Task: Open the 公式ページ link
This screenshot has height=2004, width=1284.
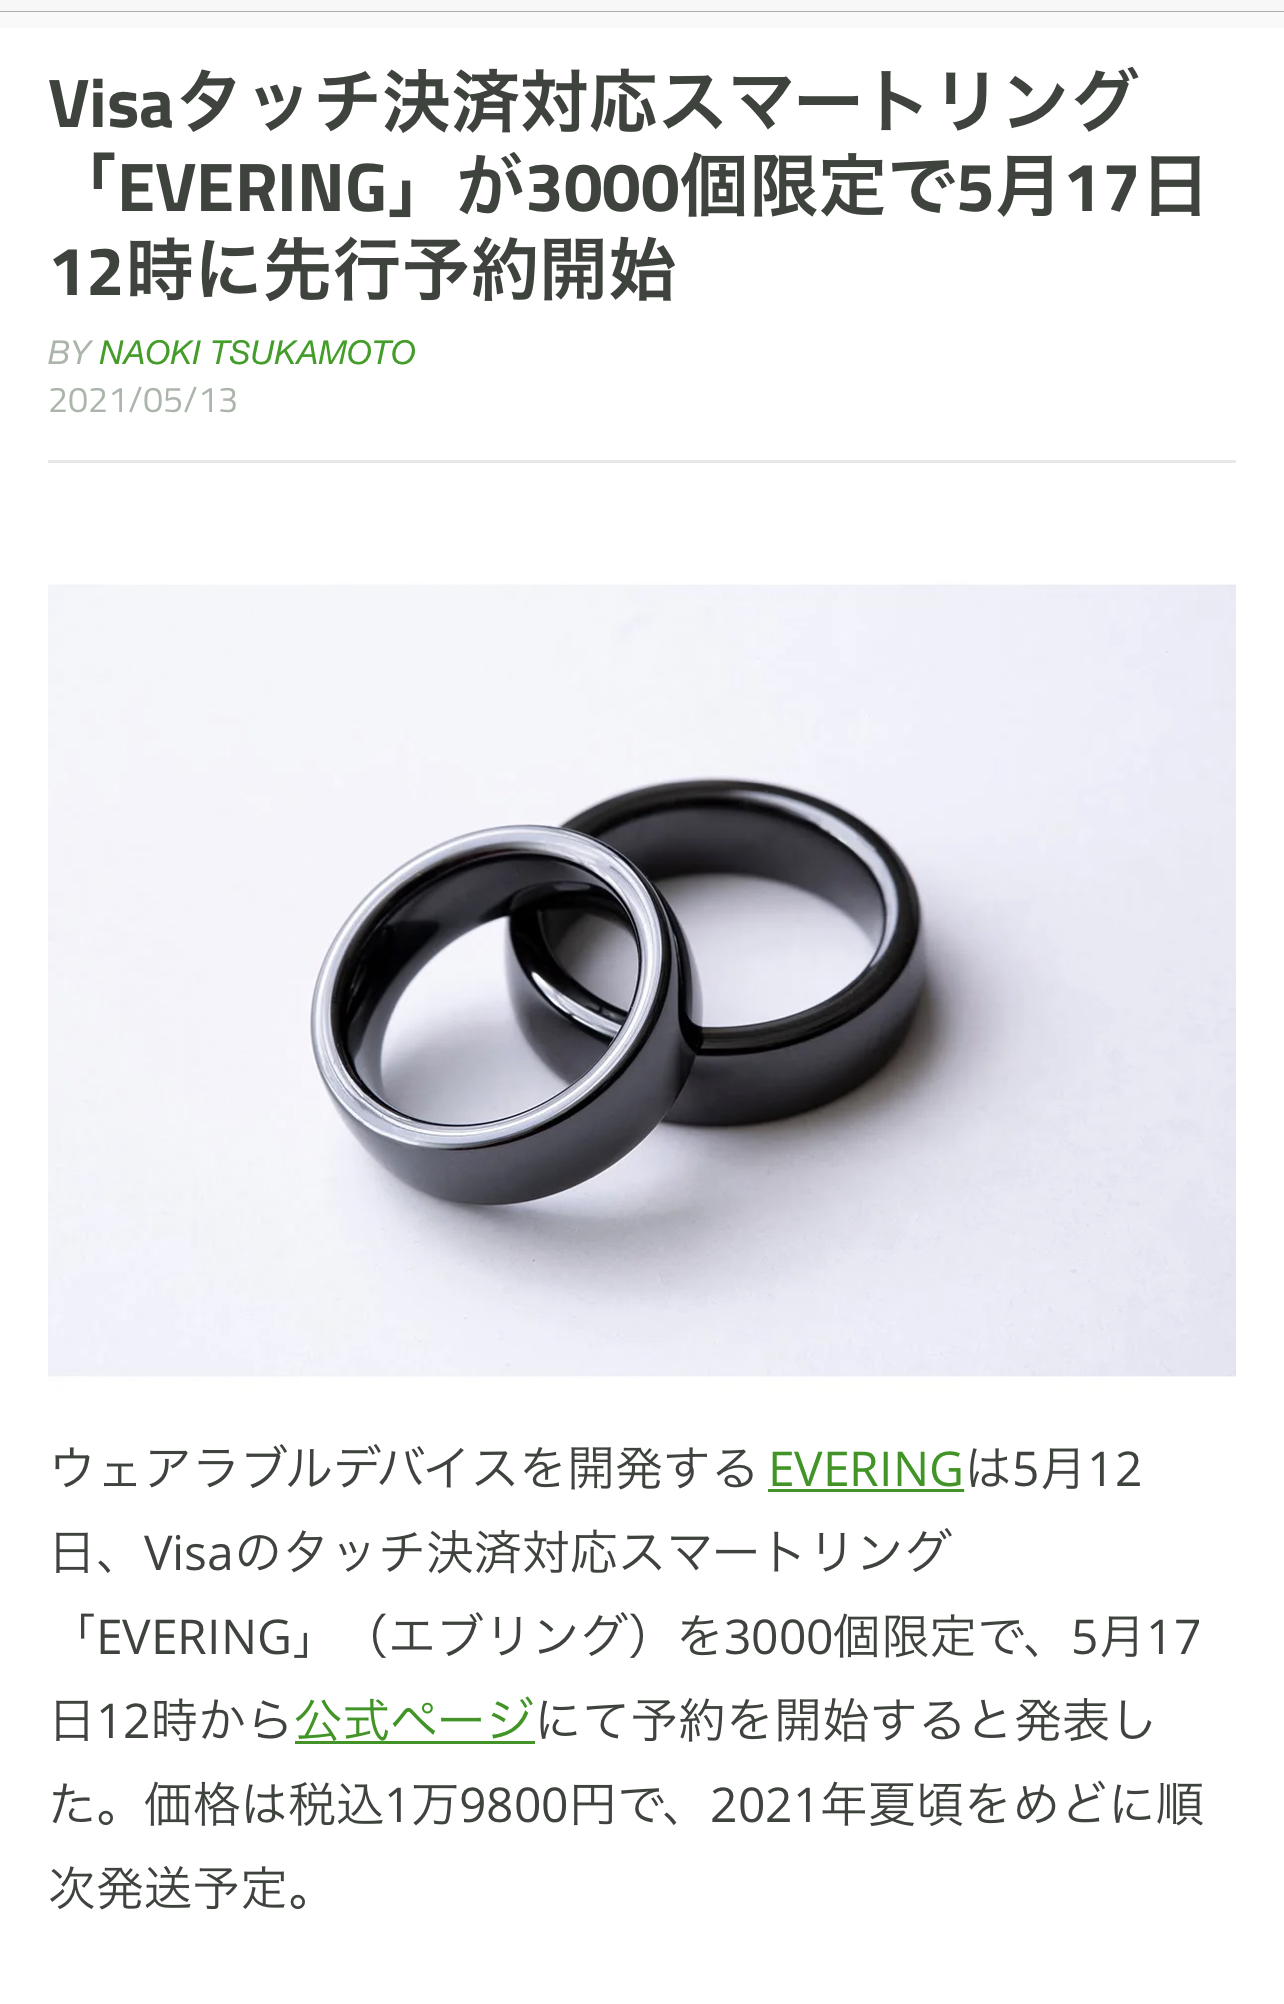Action: tap(415, 1720)
